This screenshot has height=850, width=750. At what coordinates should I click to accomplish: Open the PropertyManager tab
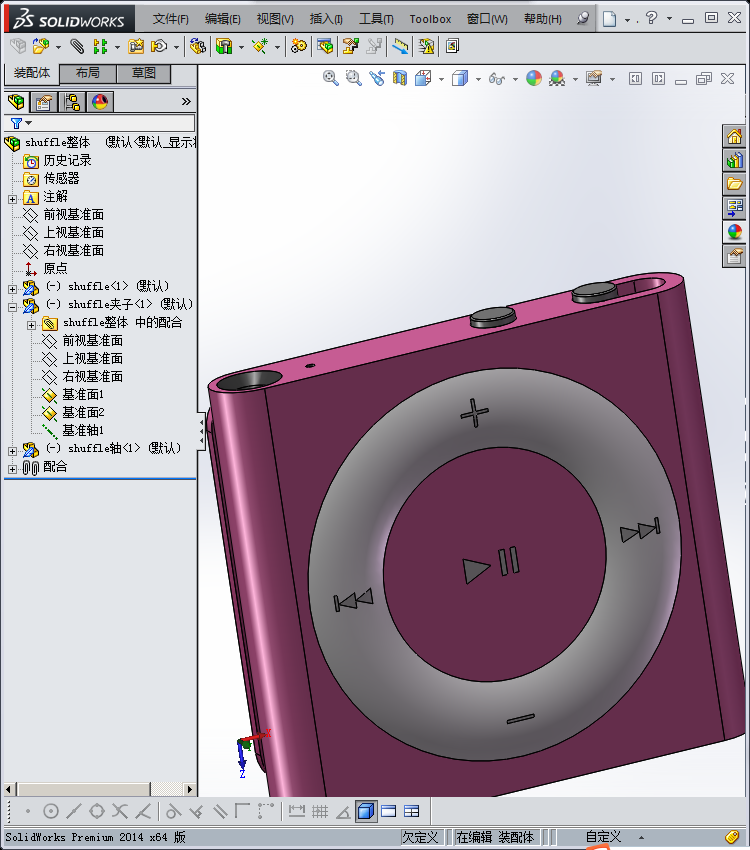[44, 101]
